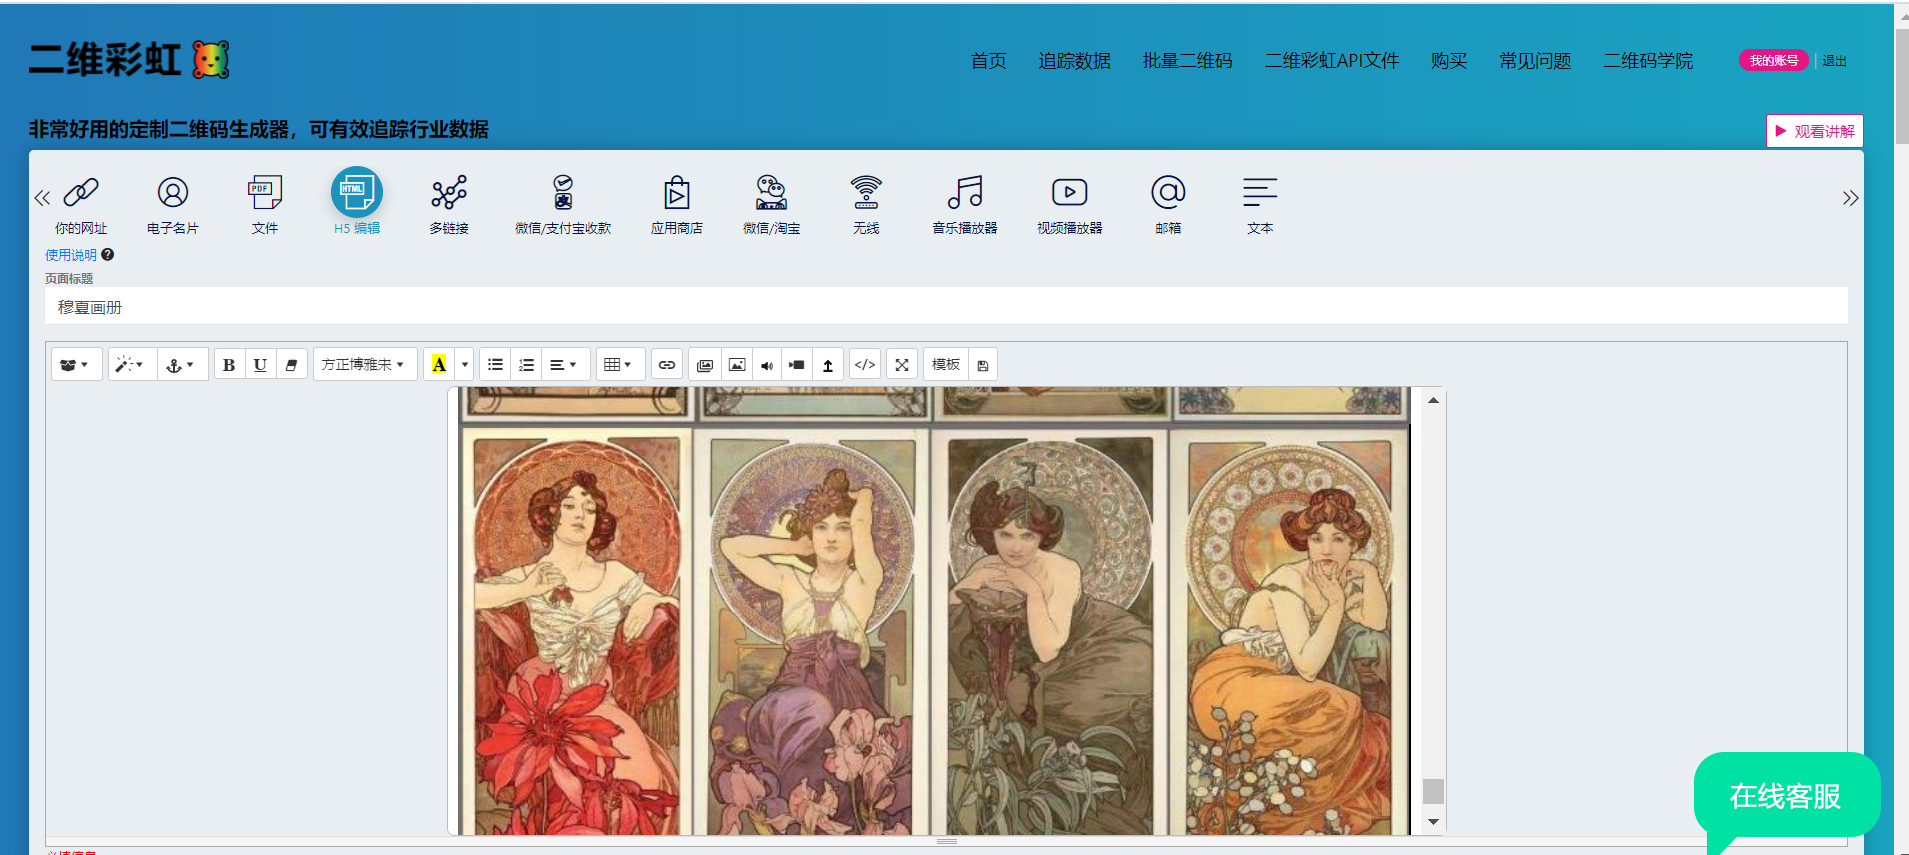1909x855 pixels.
Task: Open the 使用说明 instructions link
Action: 71,255
